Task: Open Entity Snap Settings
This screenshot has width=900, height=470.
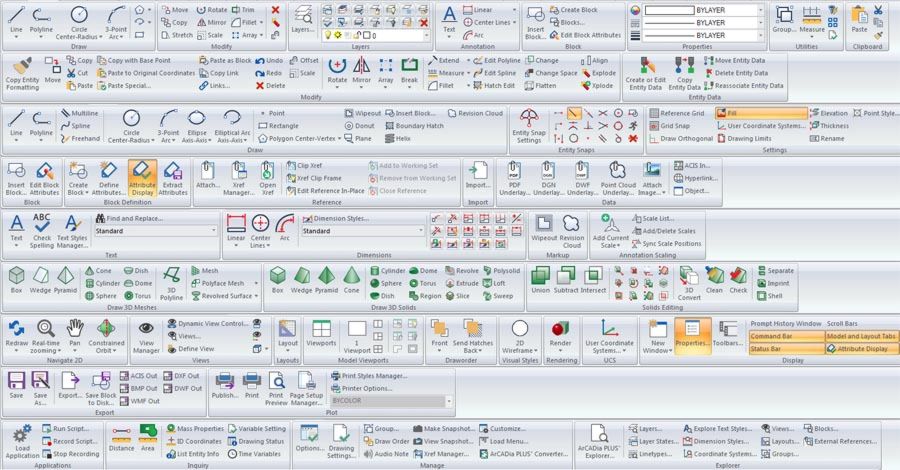Action: [x=528, y=128]
